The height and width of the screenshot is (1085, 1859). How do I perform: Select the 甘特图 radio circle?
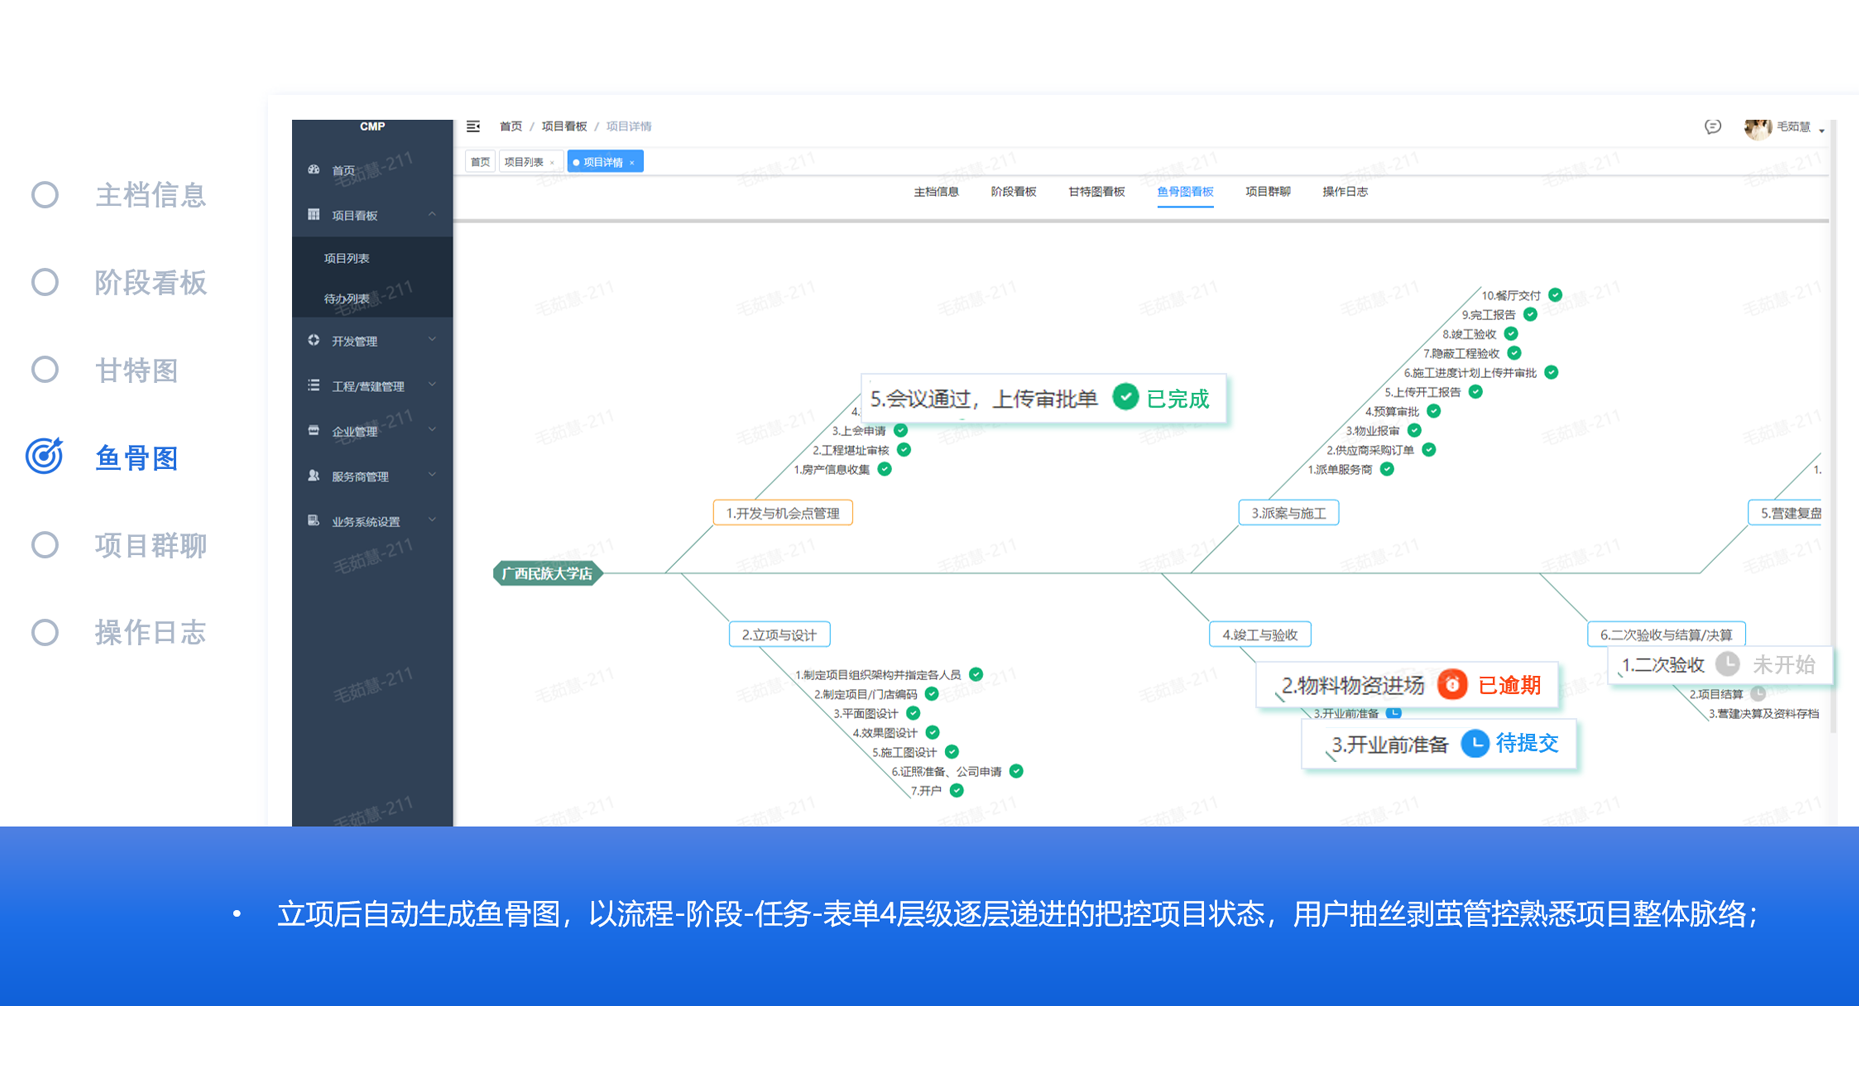pyautogui.click(x=45, y=370)
